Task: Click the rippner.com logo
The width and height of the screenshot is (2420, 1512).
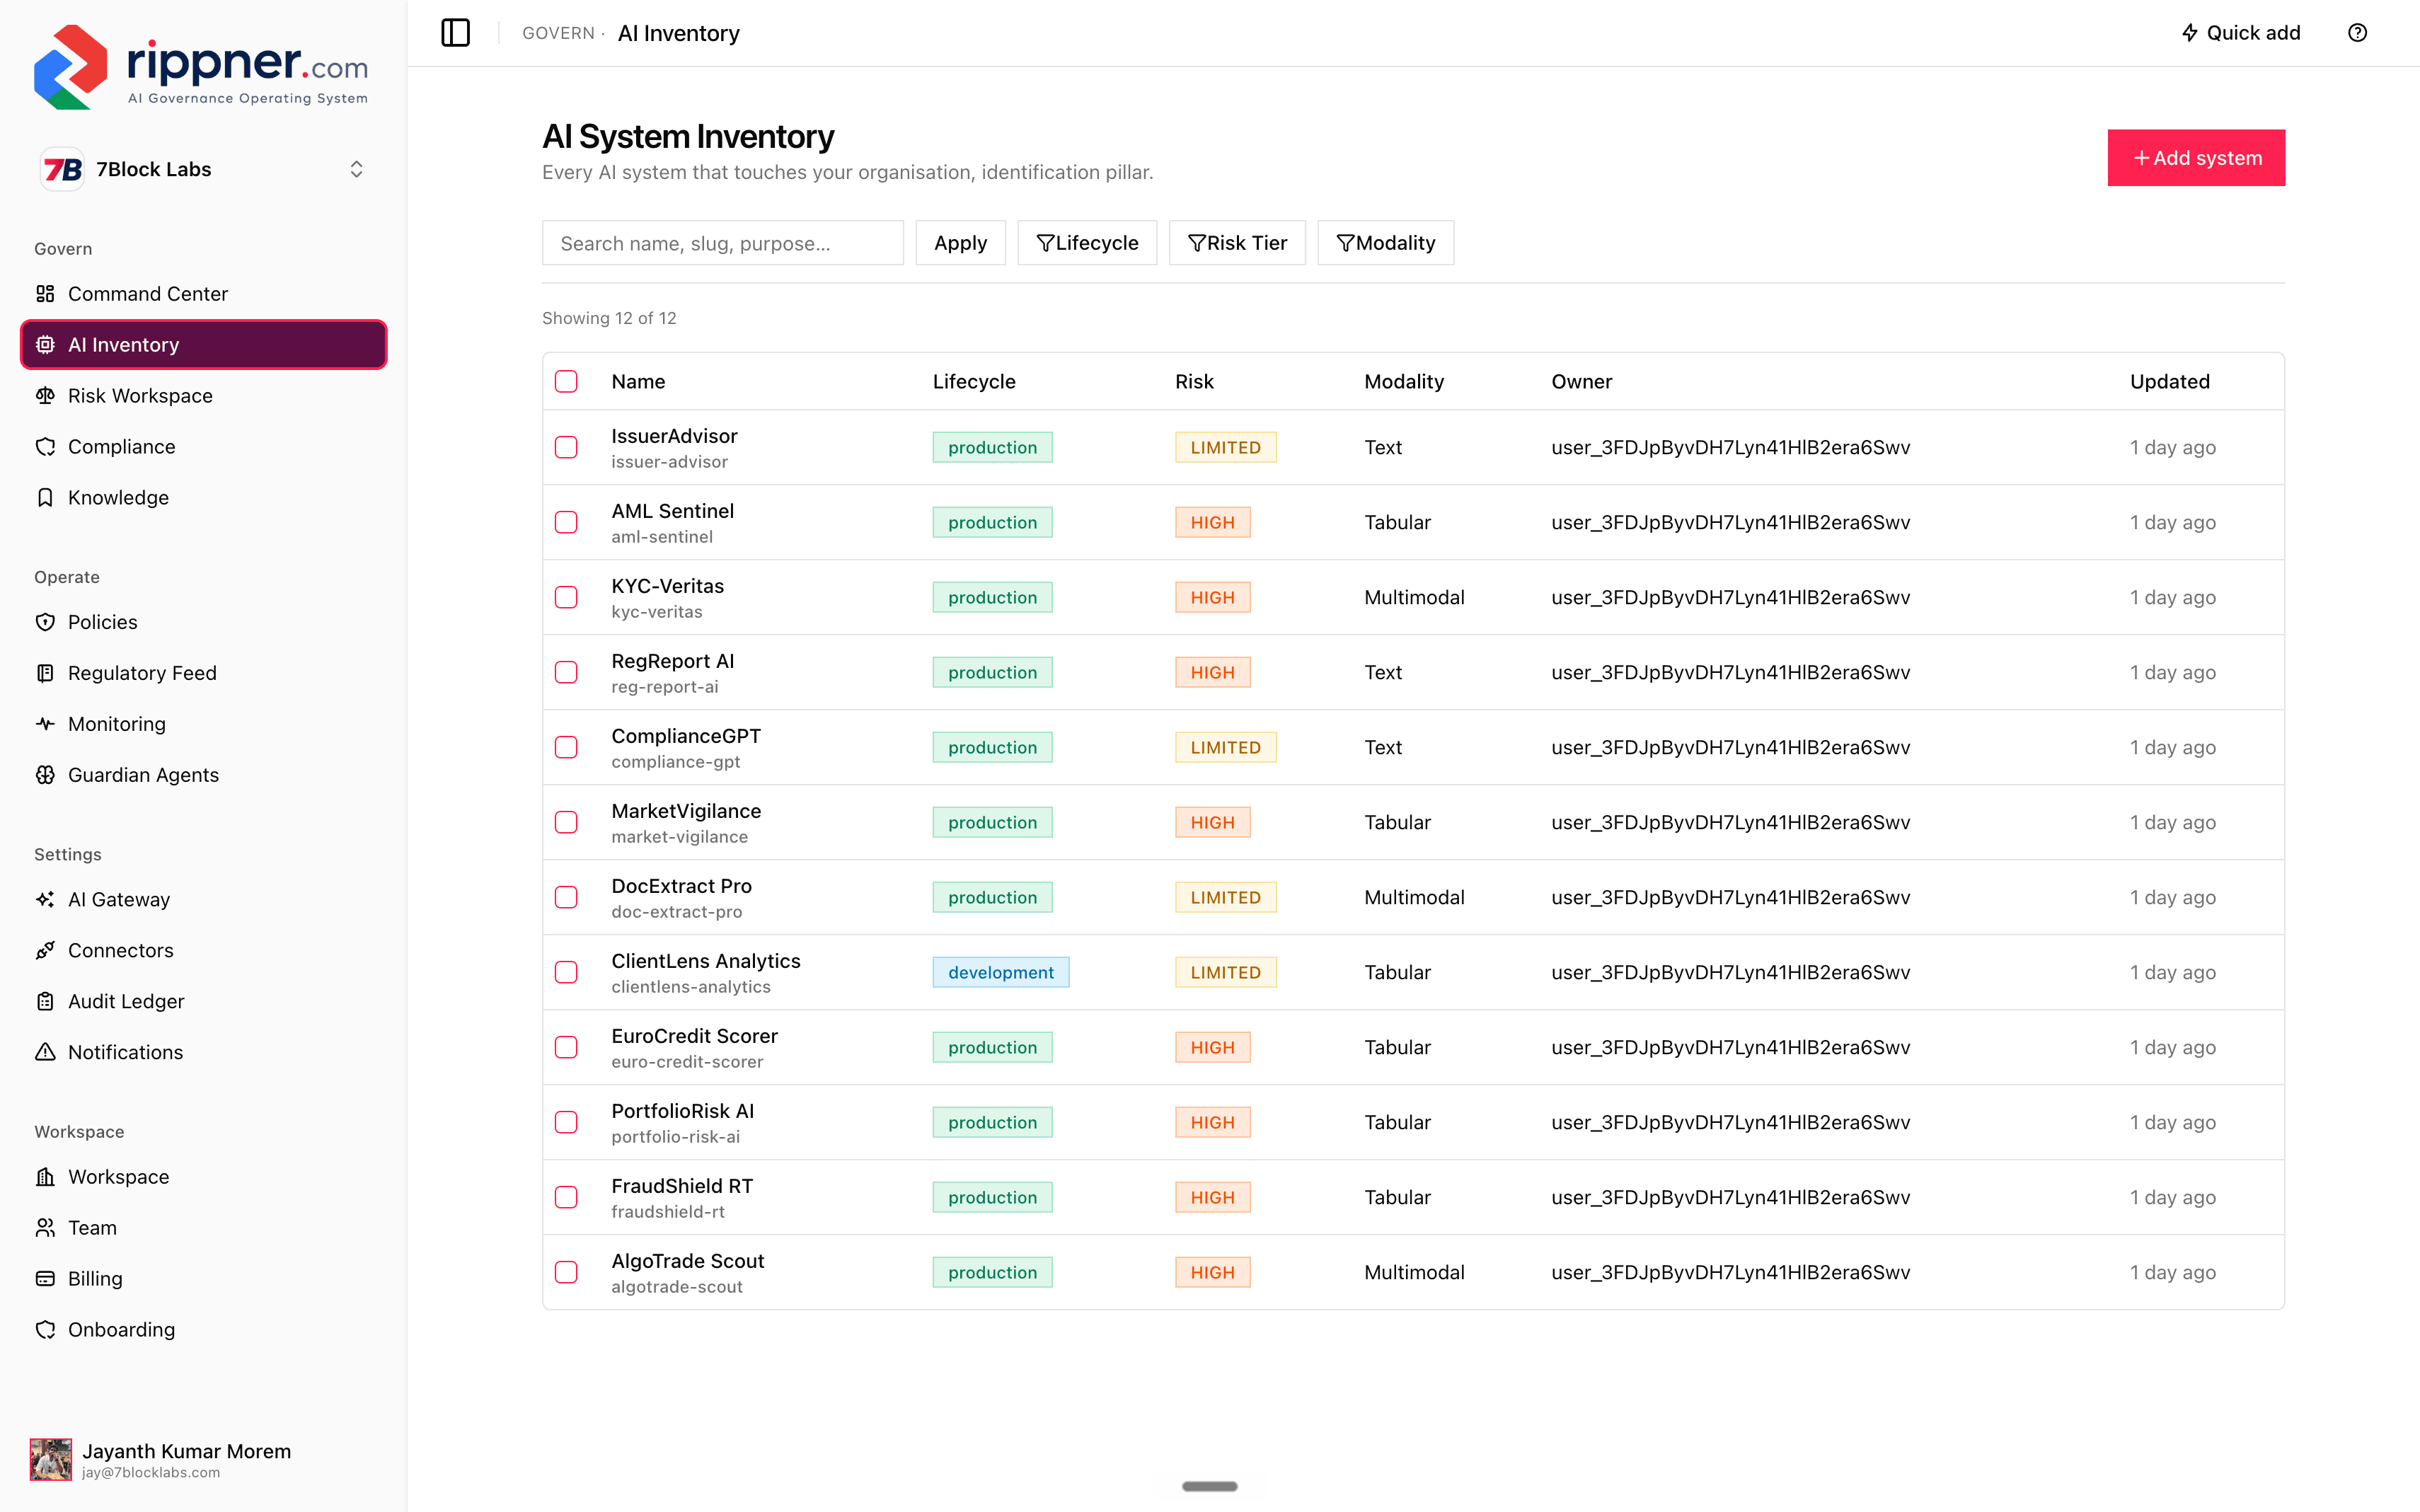Action: pos(201,67)
